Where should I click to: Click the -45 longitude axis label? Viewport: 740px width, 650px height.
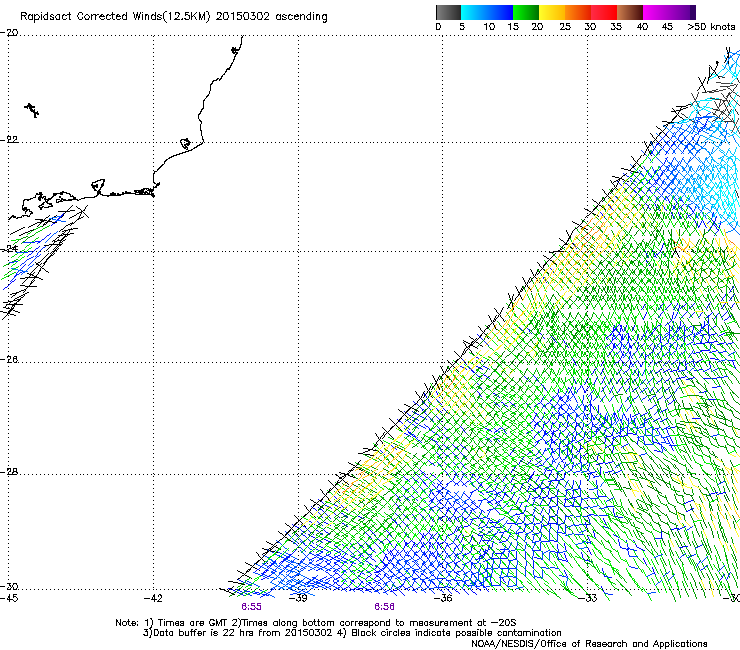pyautogui.click(x=9, y=599)
